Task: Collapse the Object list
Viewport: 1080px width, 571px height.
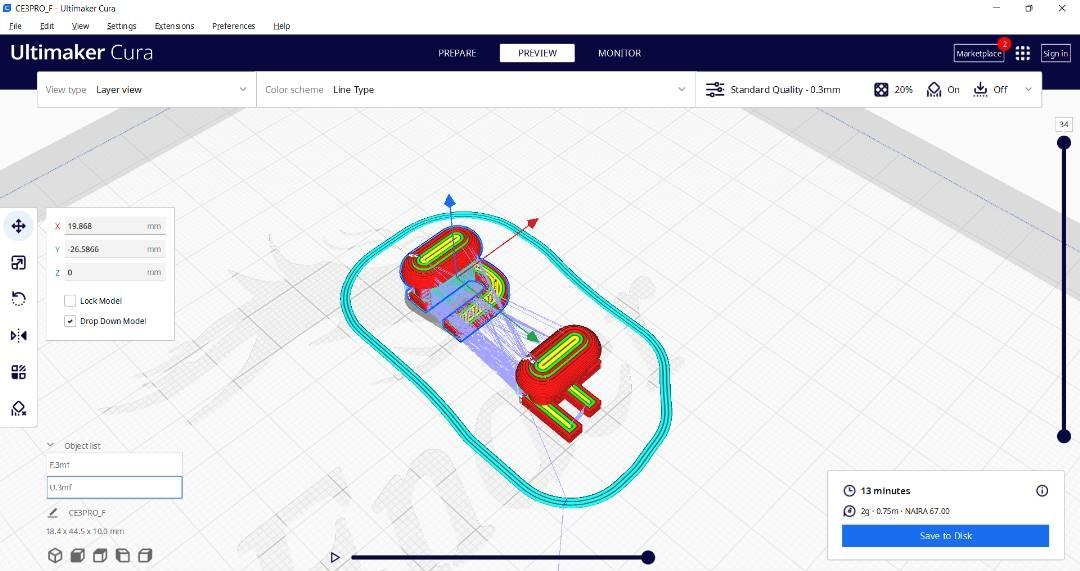Action: pos(50,446)
